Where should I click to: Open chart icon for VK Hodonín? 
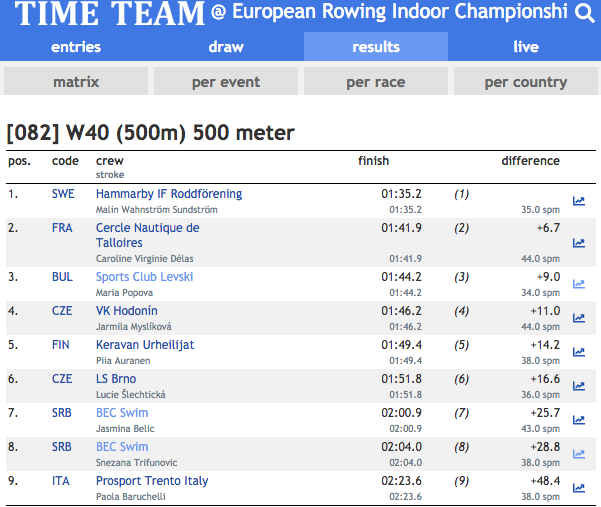(x=579, y=318)
